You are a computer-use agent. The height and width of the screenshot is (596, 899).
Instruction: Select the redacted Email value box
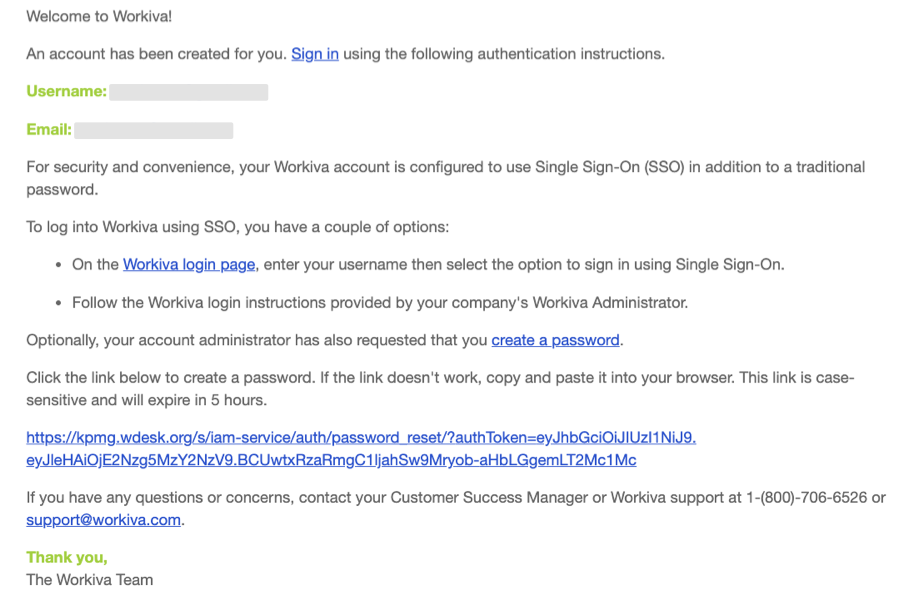pyautogui.click(x=154, y=131)
